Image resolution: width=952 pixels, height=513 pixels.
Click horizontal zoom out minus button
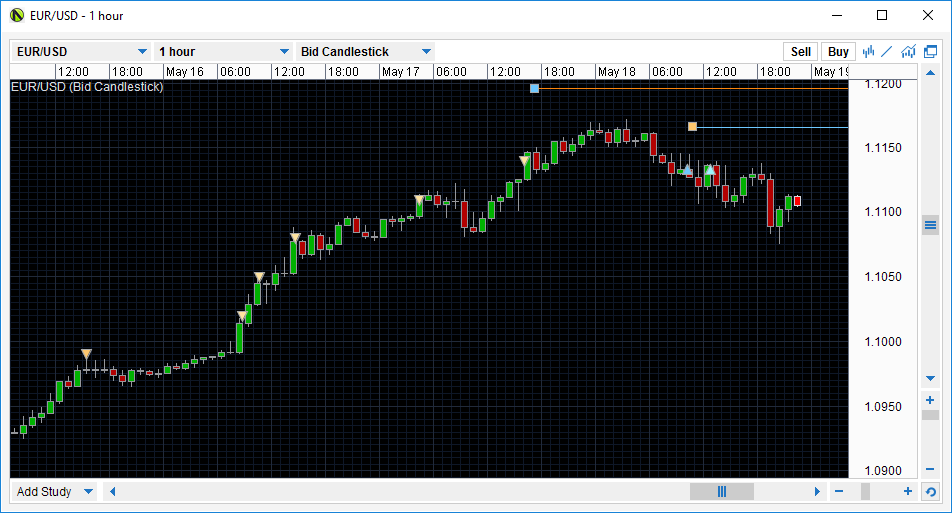coord(839,491)
